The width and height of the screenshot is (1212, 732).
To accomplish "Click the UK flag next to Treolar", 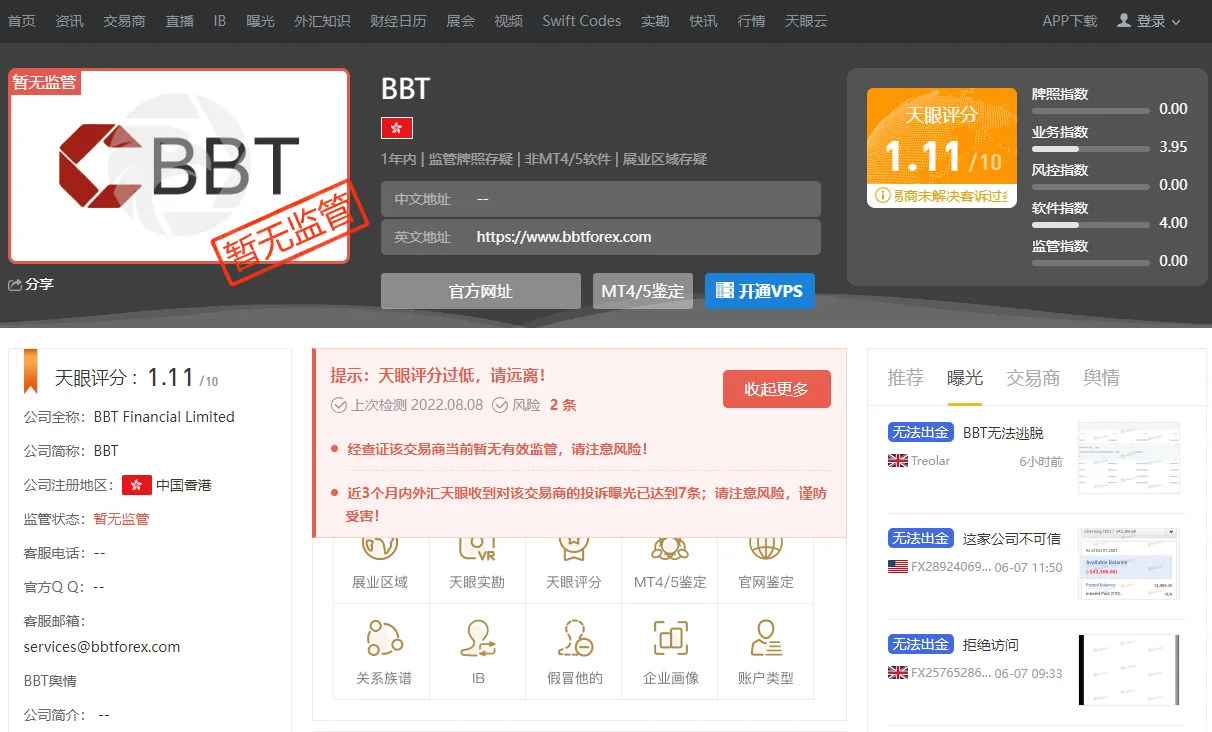I will [x=897, y=461].
